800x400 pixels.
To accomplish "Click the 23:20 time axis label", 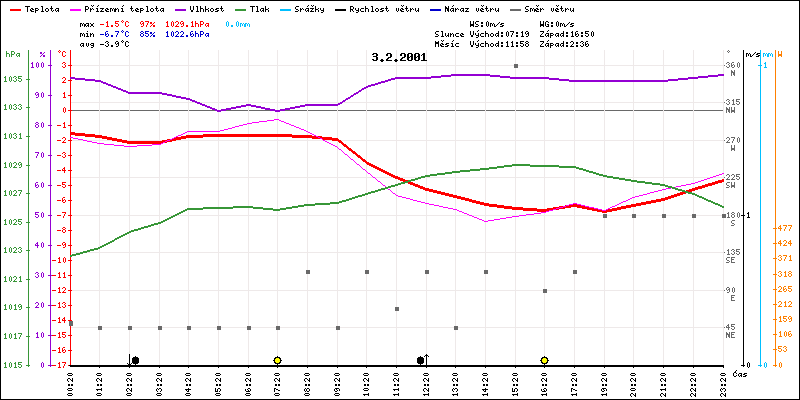I will click(723, 383).
